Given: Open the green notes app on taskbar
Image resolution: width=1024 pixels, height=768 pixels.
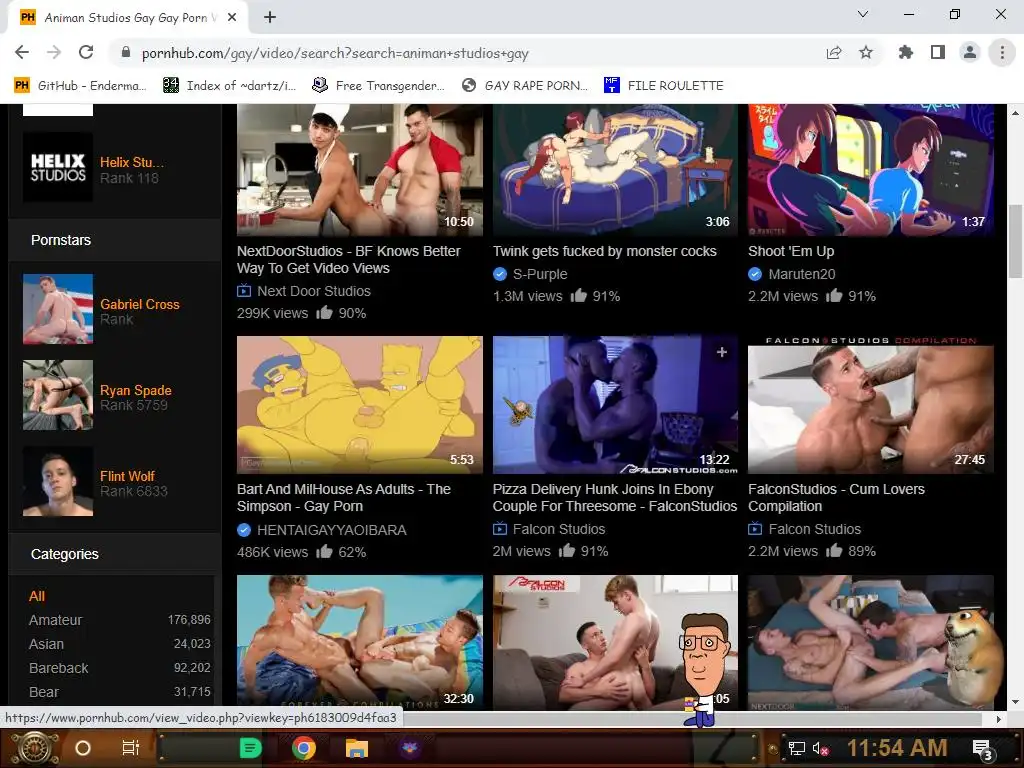Looking at the screenshot, I should click(250, 748).
